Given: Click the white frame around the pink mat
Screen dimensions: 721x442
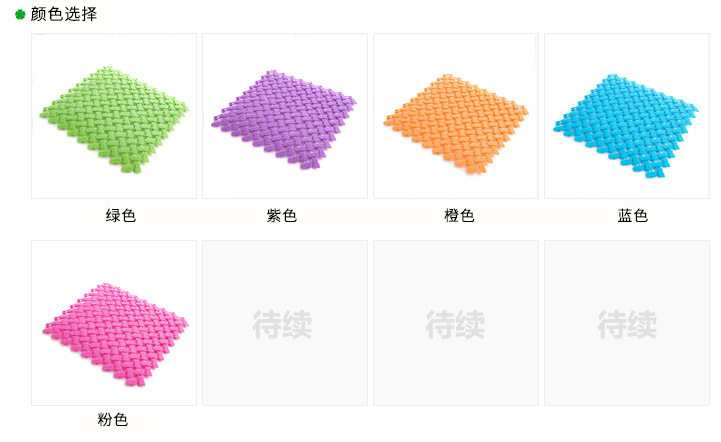Looking at the screenshot, I should click(x=114, y=323).
